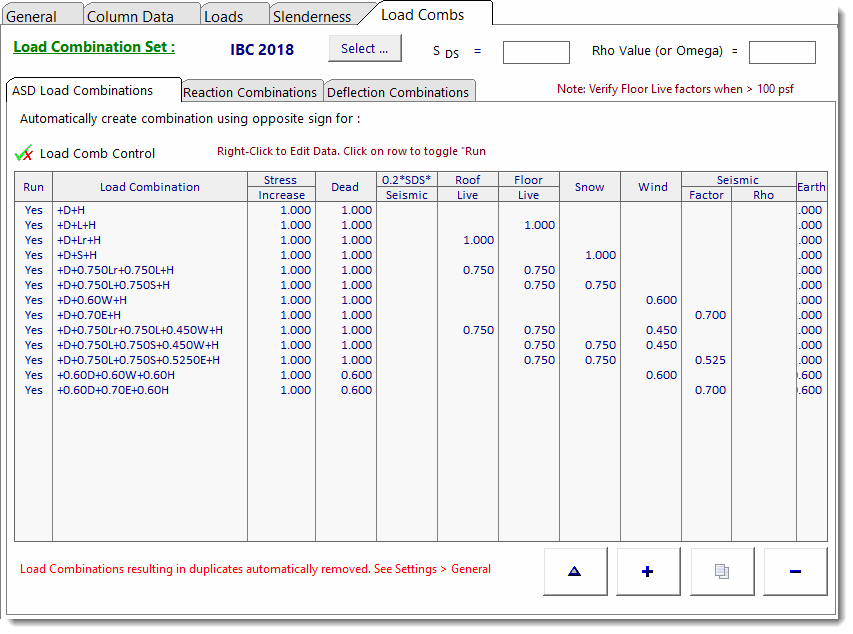Toggle Run for +0.60D+0.70E+0.60H row
This screenshot has height=634, width=853.
(x=34, y=390)
